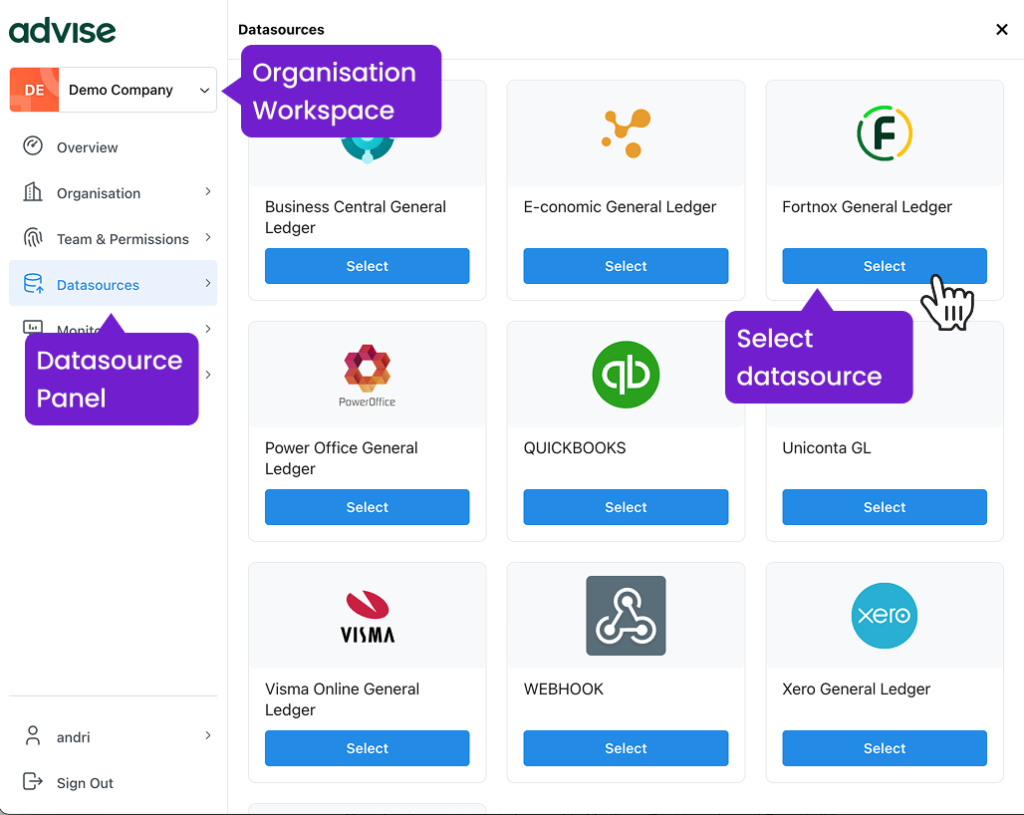Click the Xero datasource icon
This screenshot has width=1024, height=815.
tap(884, 616)
